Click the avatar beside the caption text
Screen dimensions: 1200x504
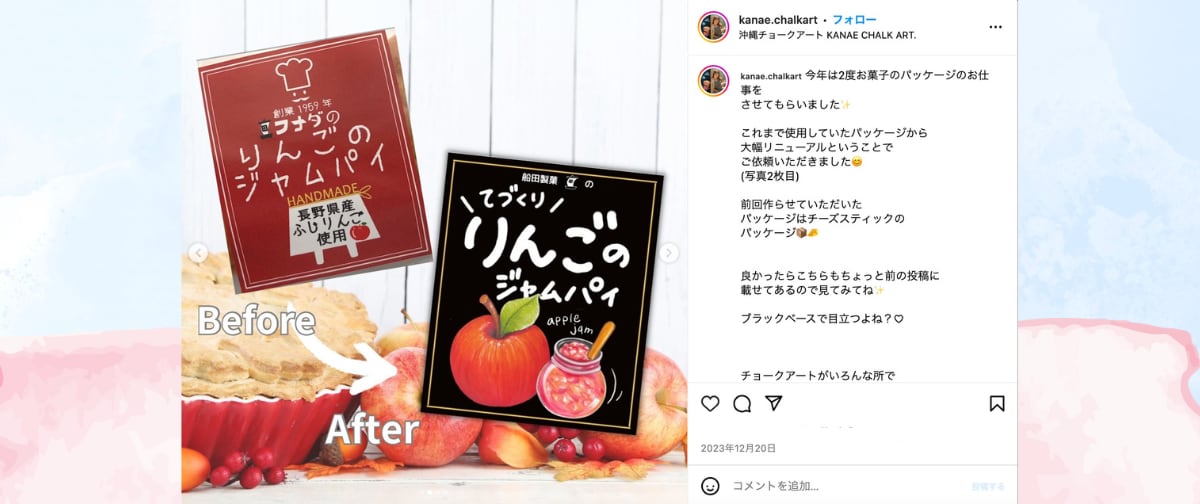713,81
